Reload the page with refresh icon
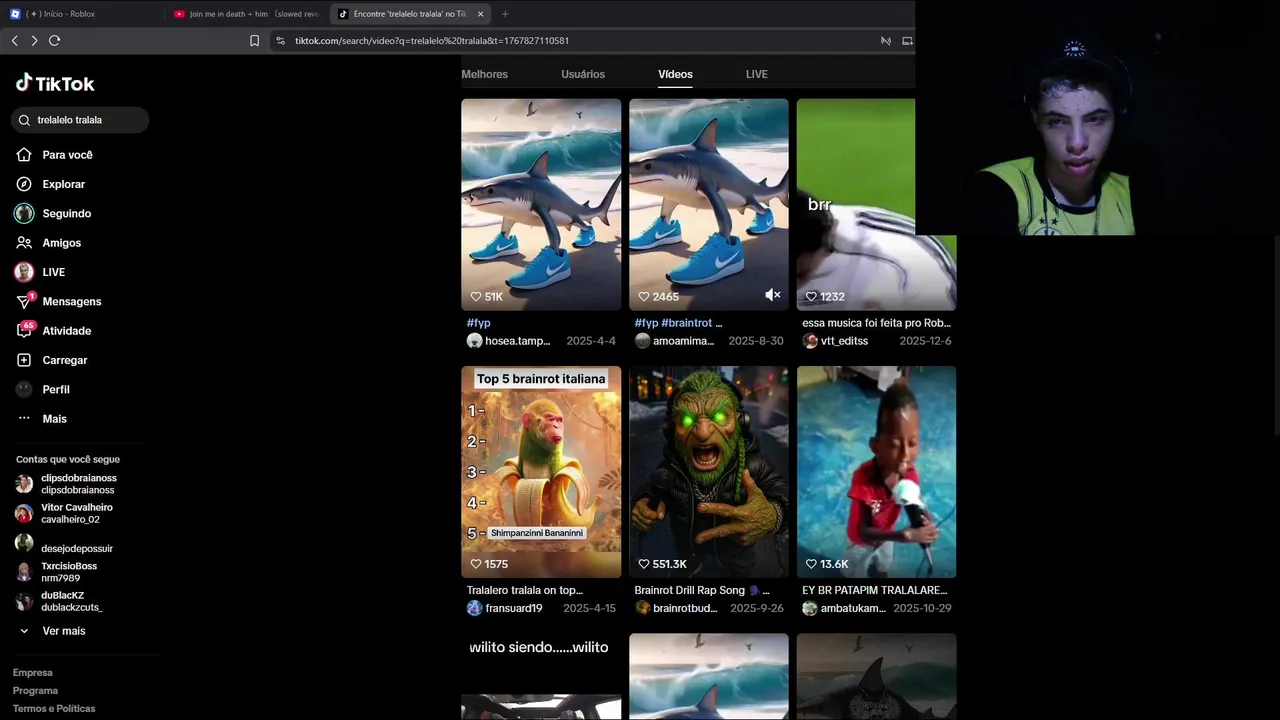 point(54,40)
